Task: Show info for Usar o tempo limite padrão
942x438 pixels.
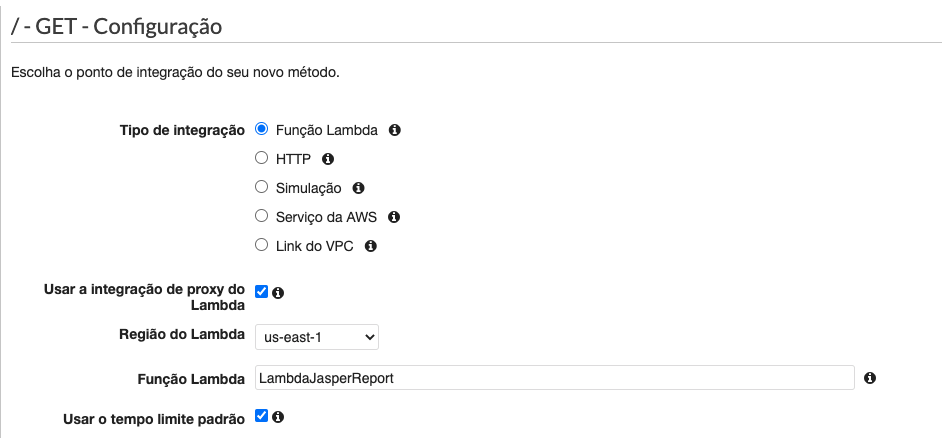Action: point(278,416)
